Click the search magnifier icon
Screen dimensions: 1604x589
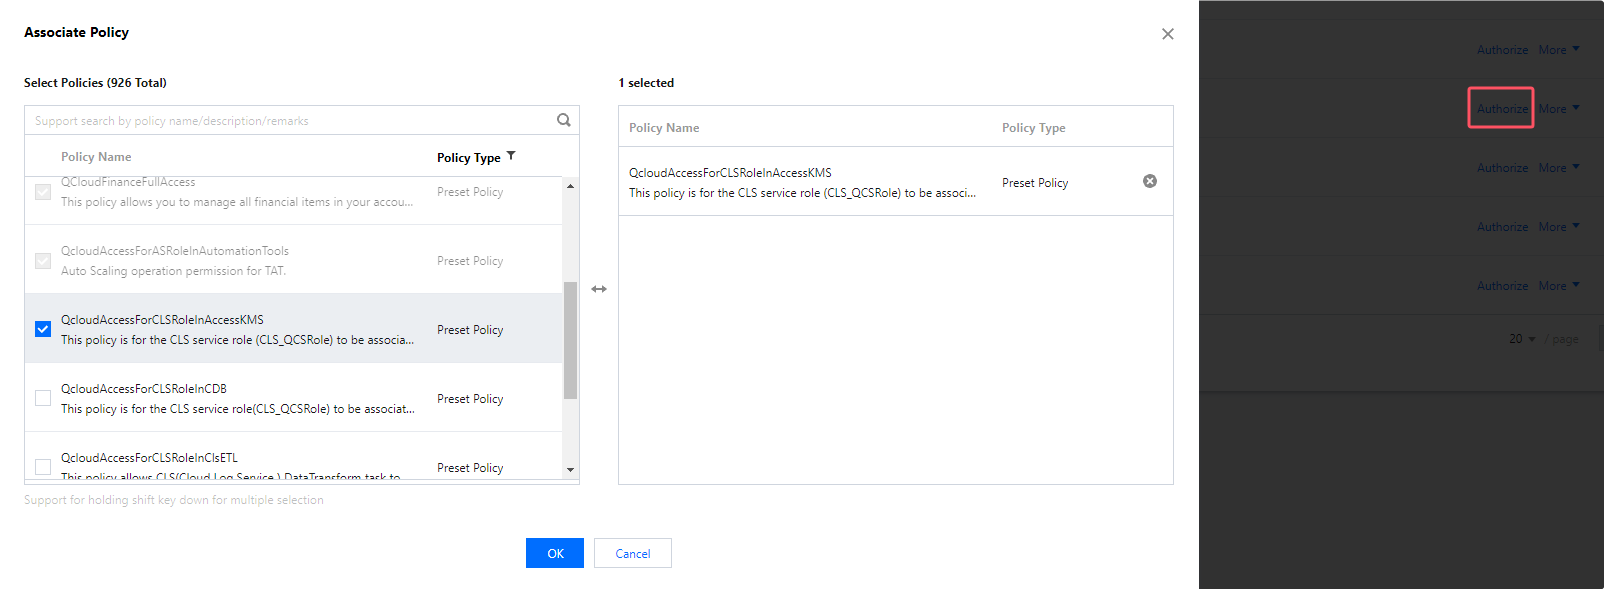click(564, 120)
